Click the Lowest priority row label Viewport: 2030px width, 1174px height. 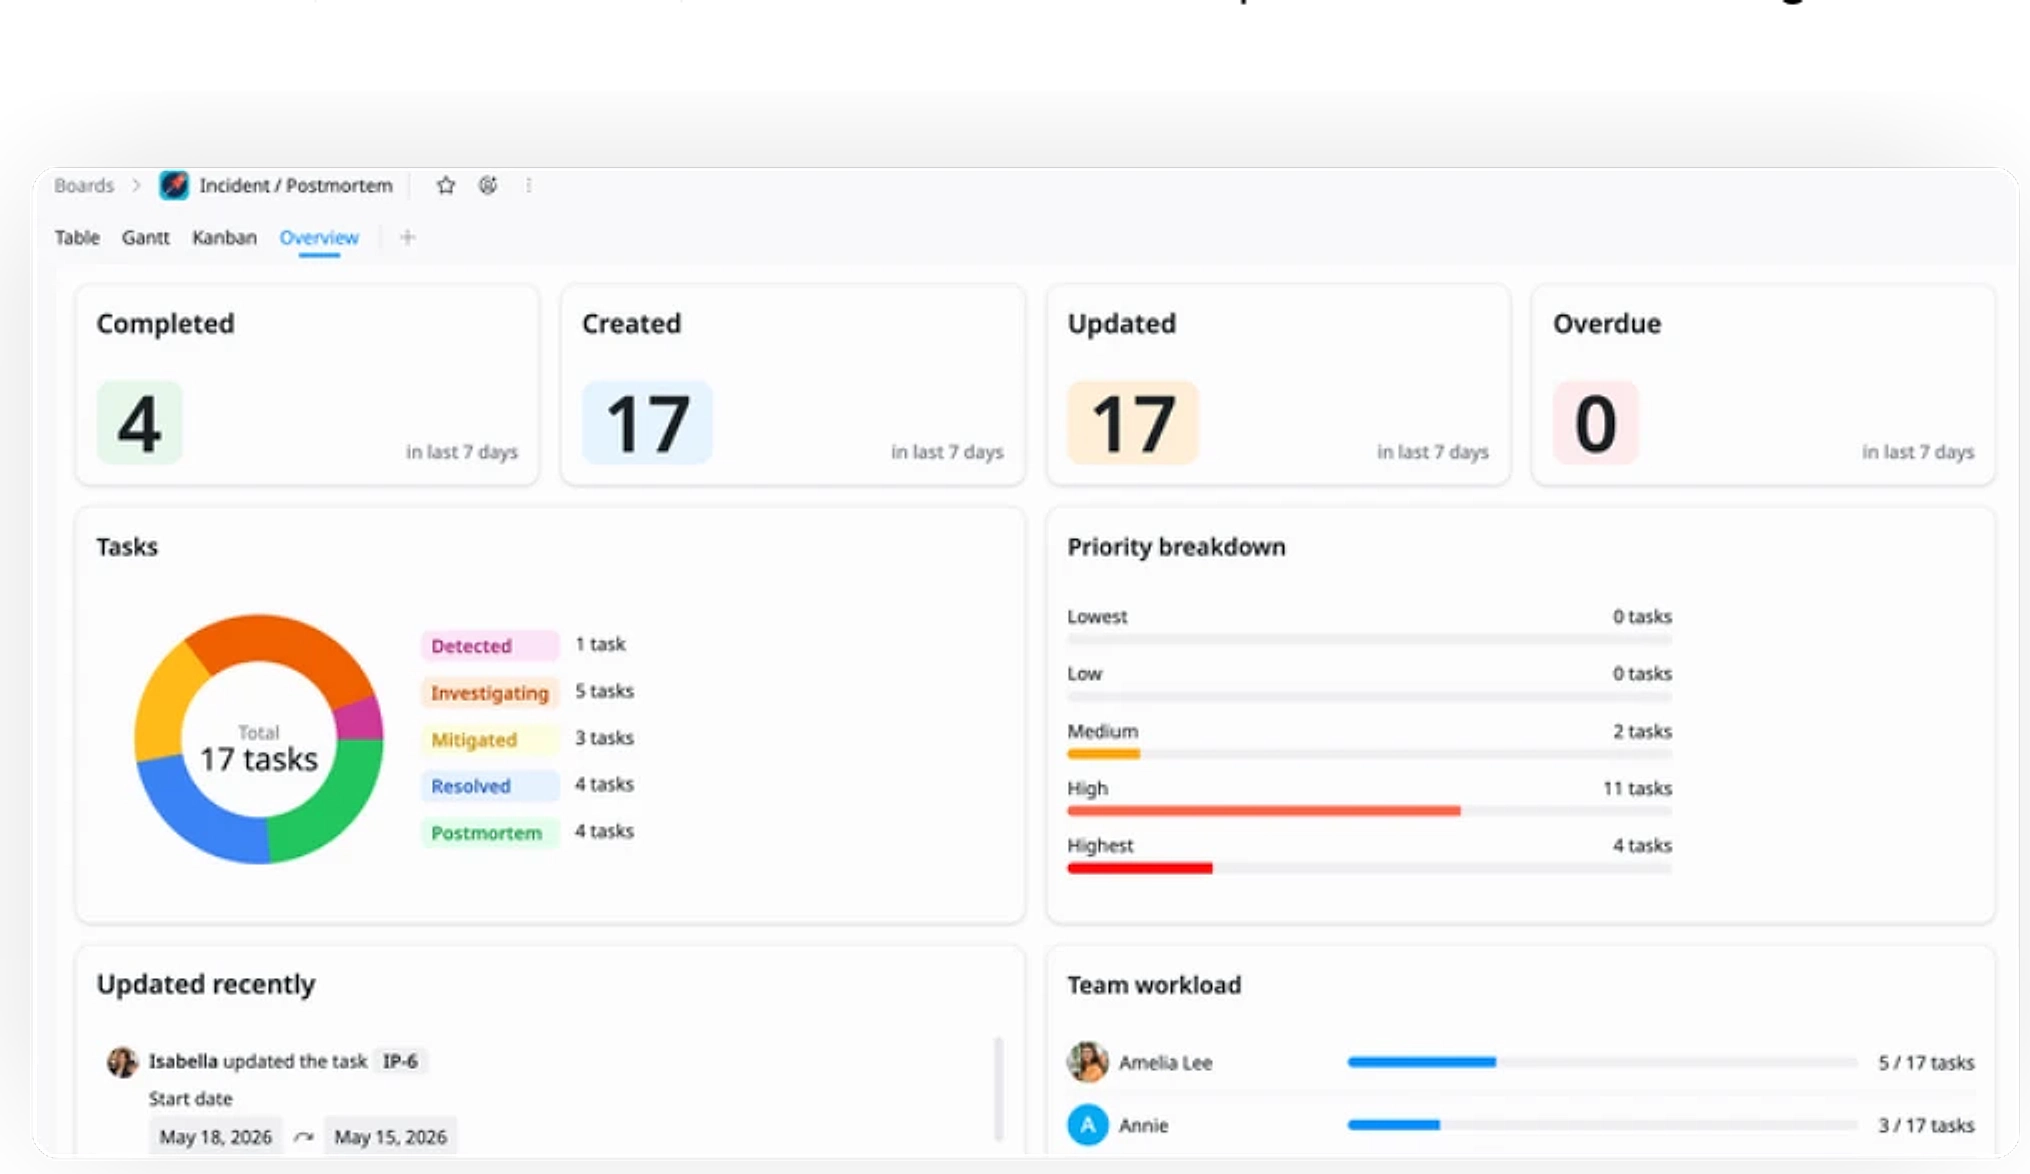1097,616
